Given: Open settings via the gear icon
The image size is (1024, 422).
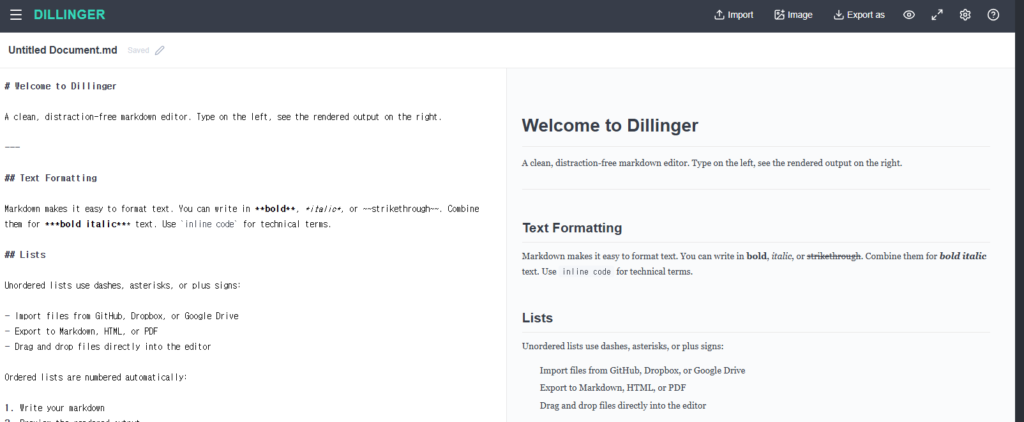Looking at the screenshot, I should [x=965, y=15].
